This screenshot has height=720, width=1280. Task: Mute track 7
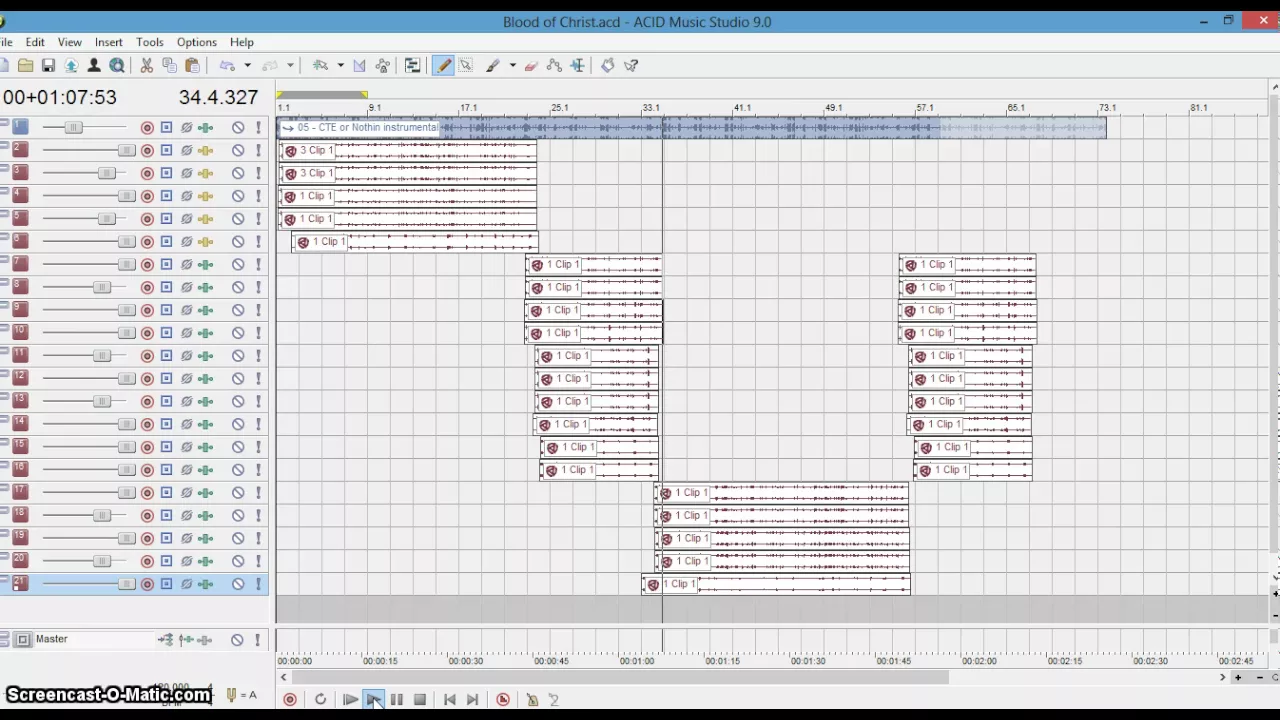tap(238, 264)
